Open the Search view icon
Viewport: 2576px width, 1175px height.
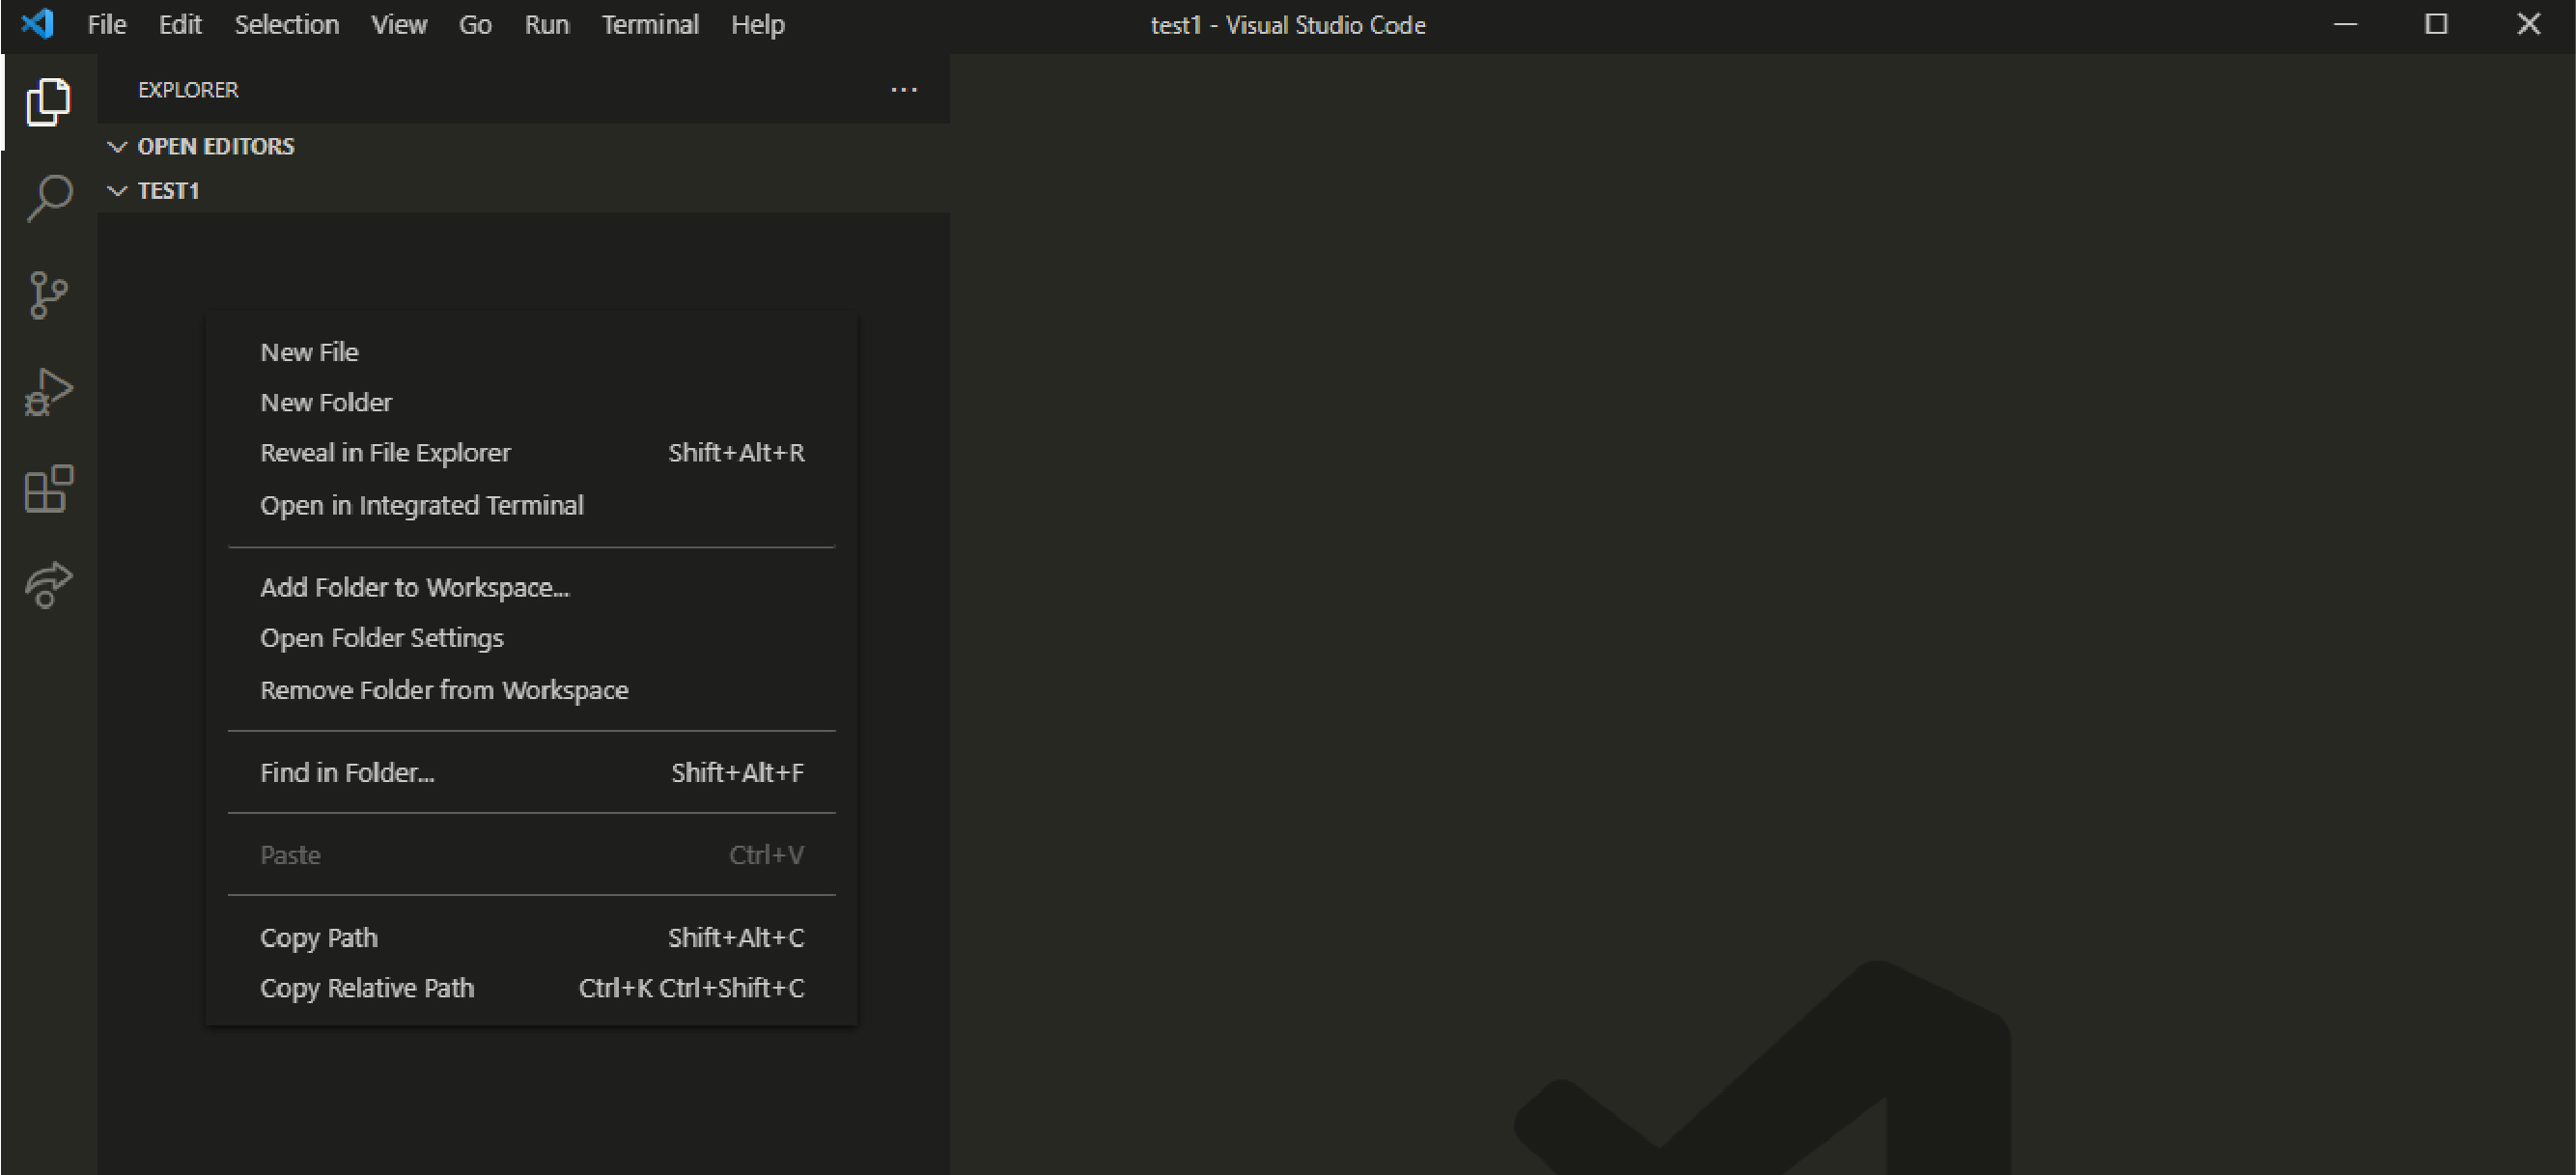48,198
